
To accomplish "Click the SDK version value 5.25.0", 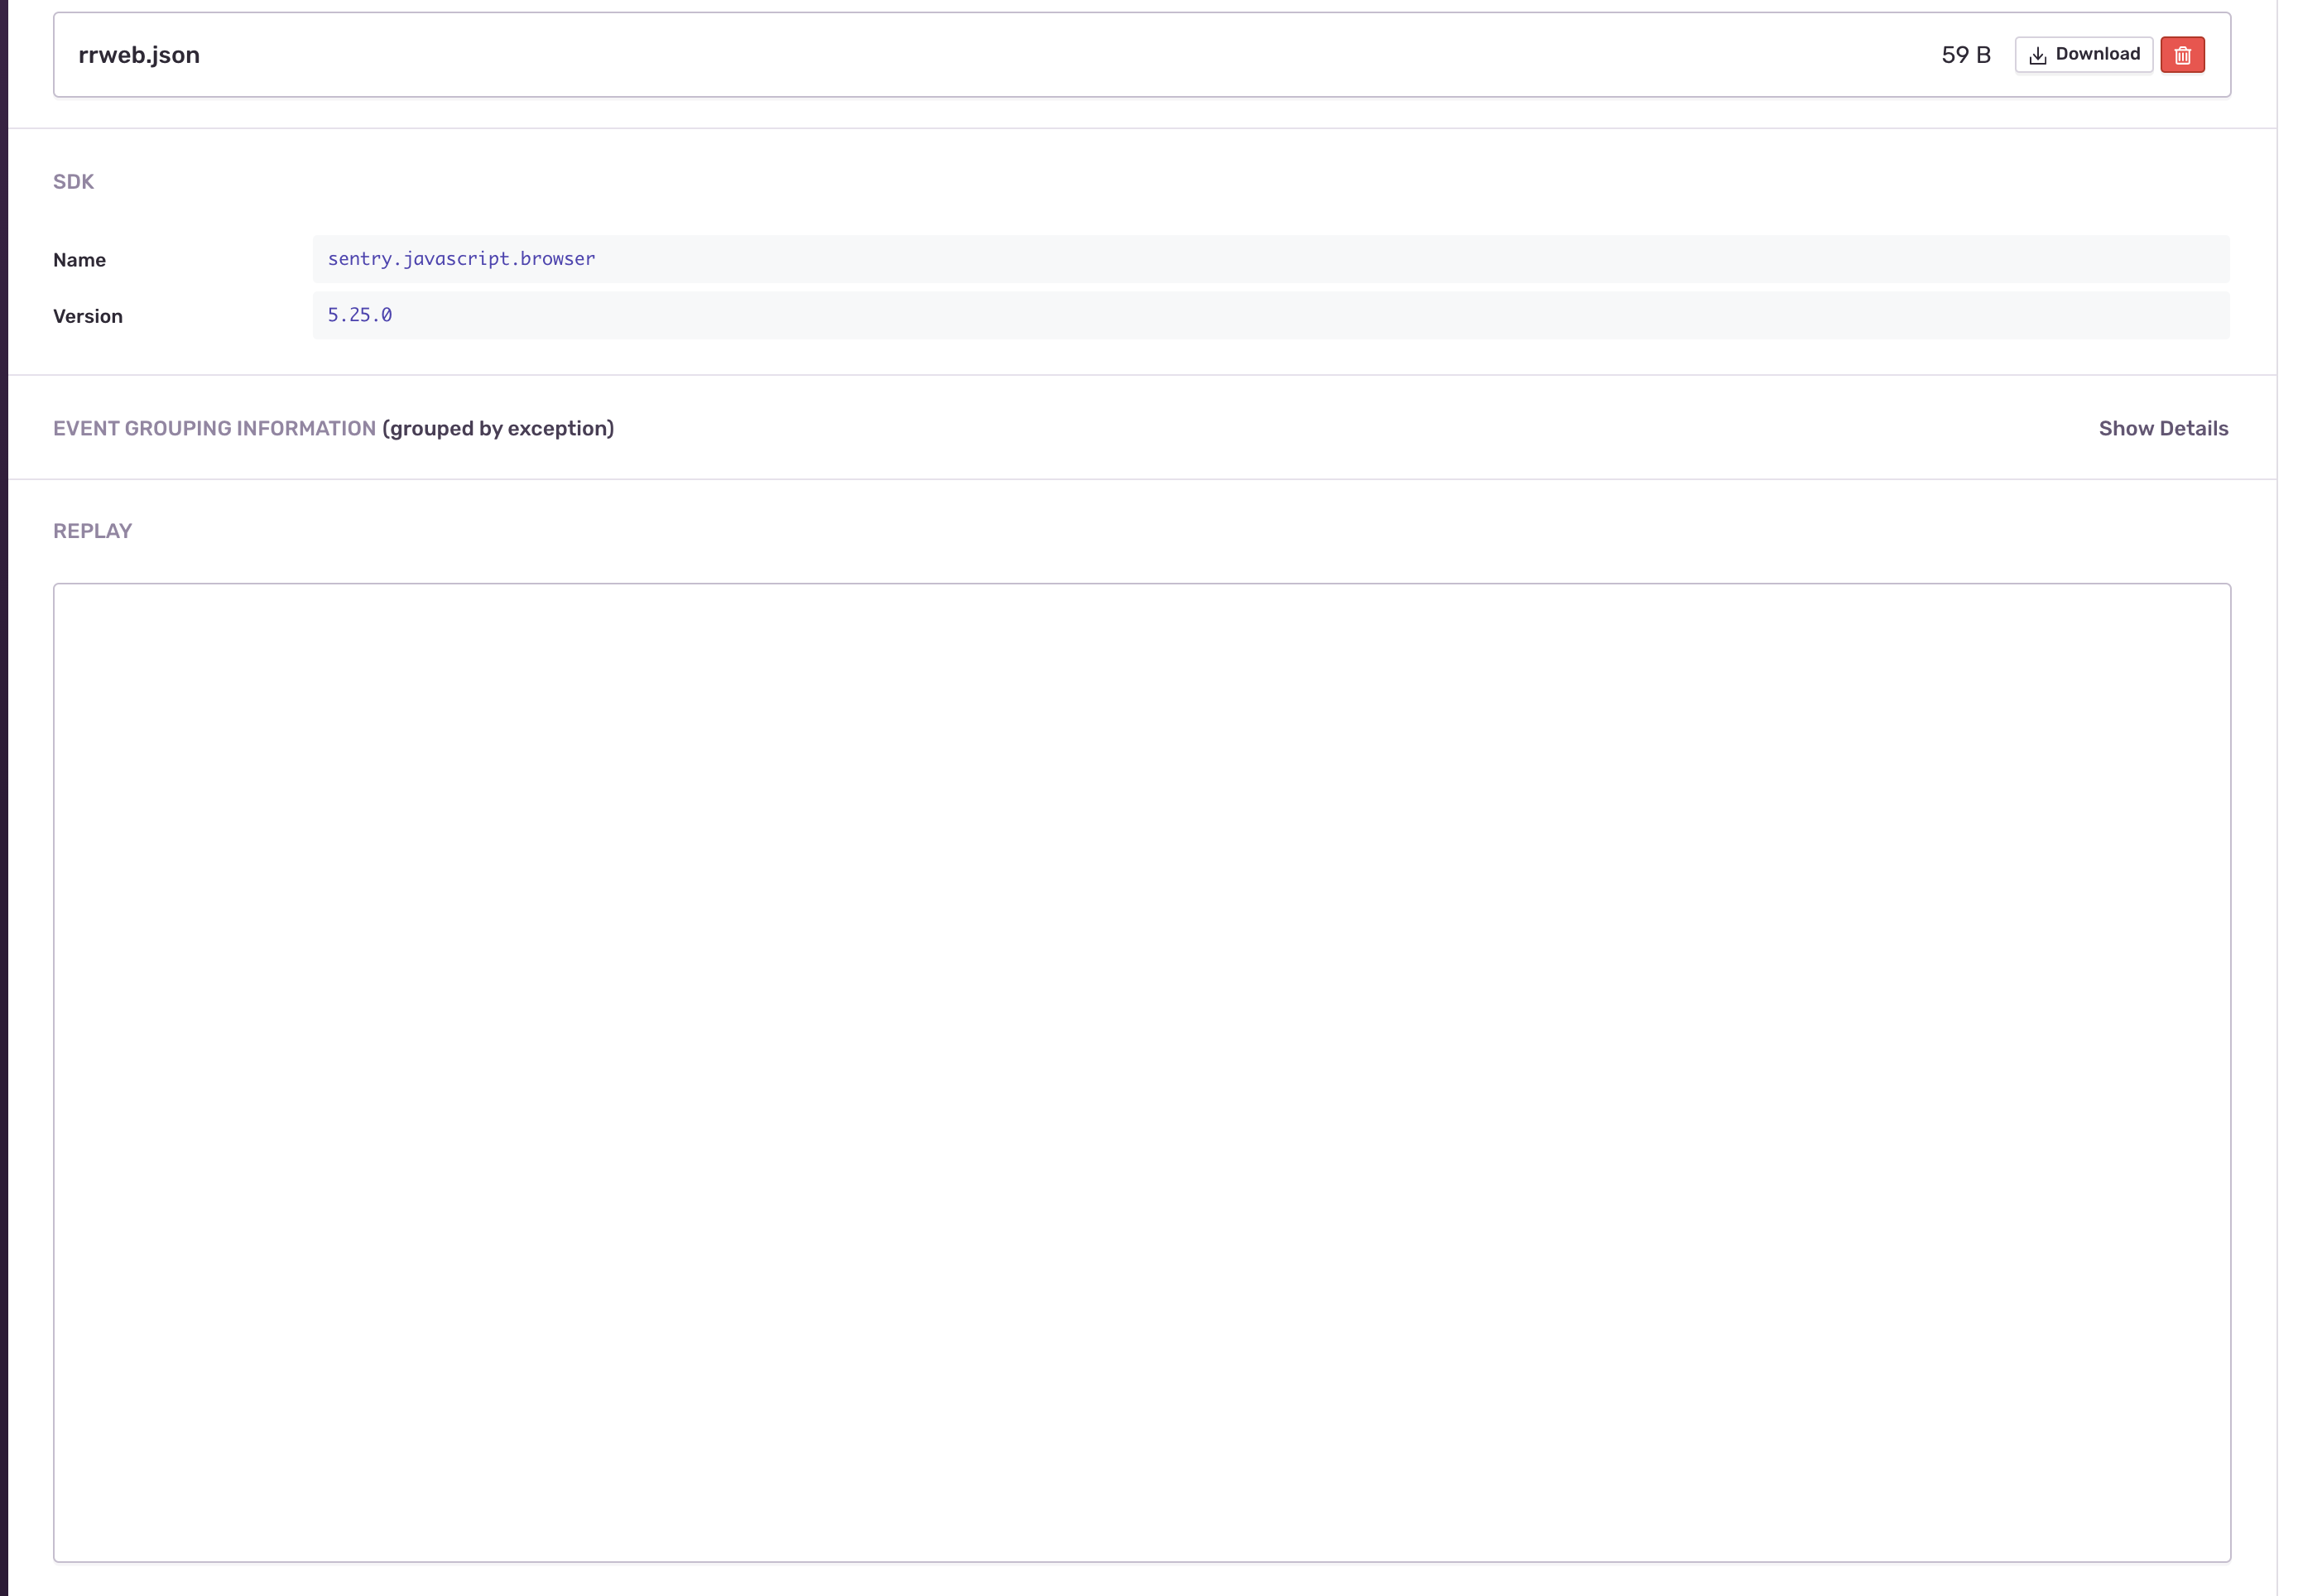I will click(359, 315).
